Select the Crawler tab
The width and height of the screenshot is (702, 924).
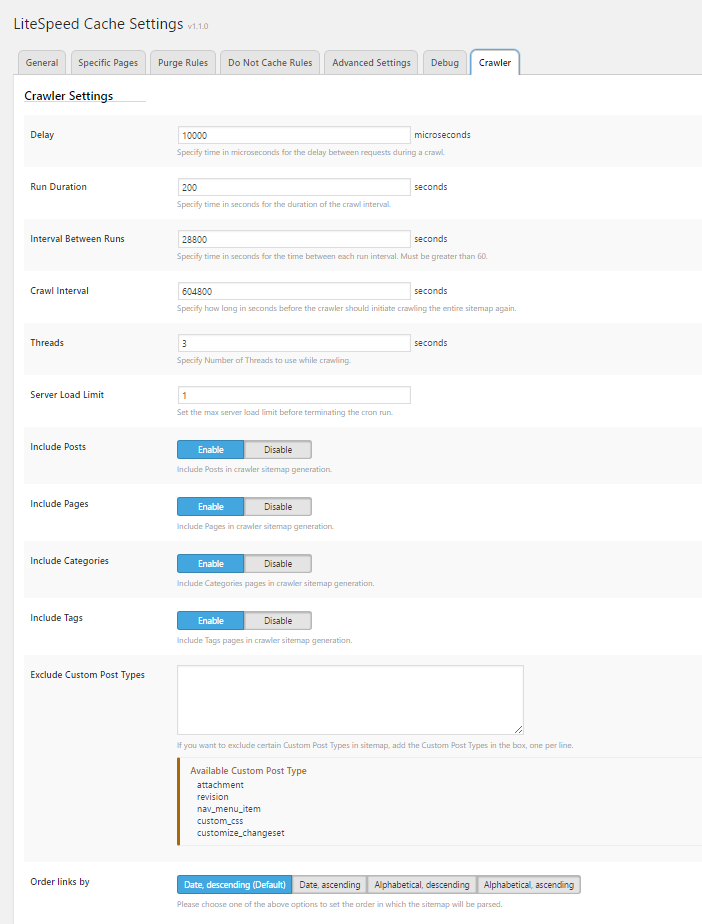tap(495, 62)
